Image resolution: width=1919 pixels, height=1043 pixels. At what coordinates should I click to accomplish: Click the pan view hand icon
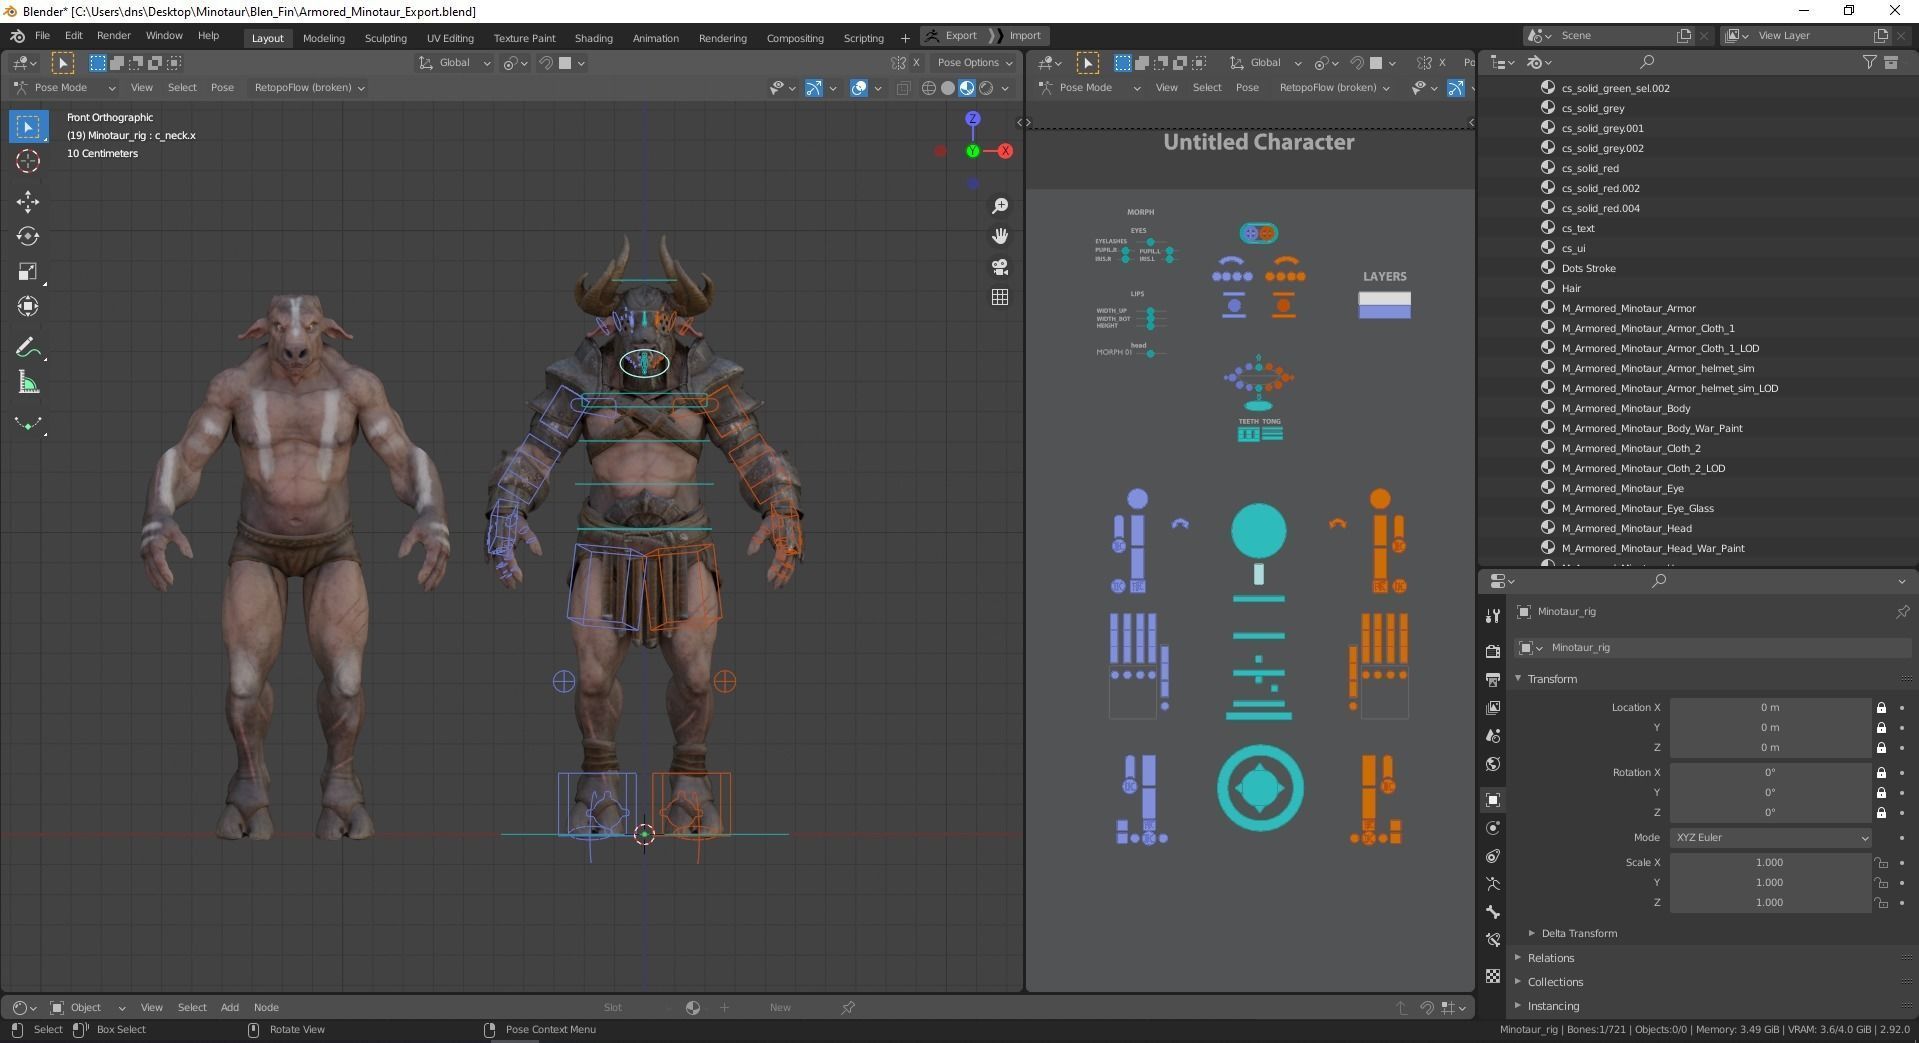(x=999, y=236)
